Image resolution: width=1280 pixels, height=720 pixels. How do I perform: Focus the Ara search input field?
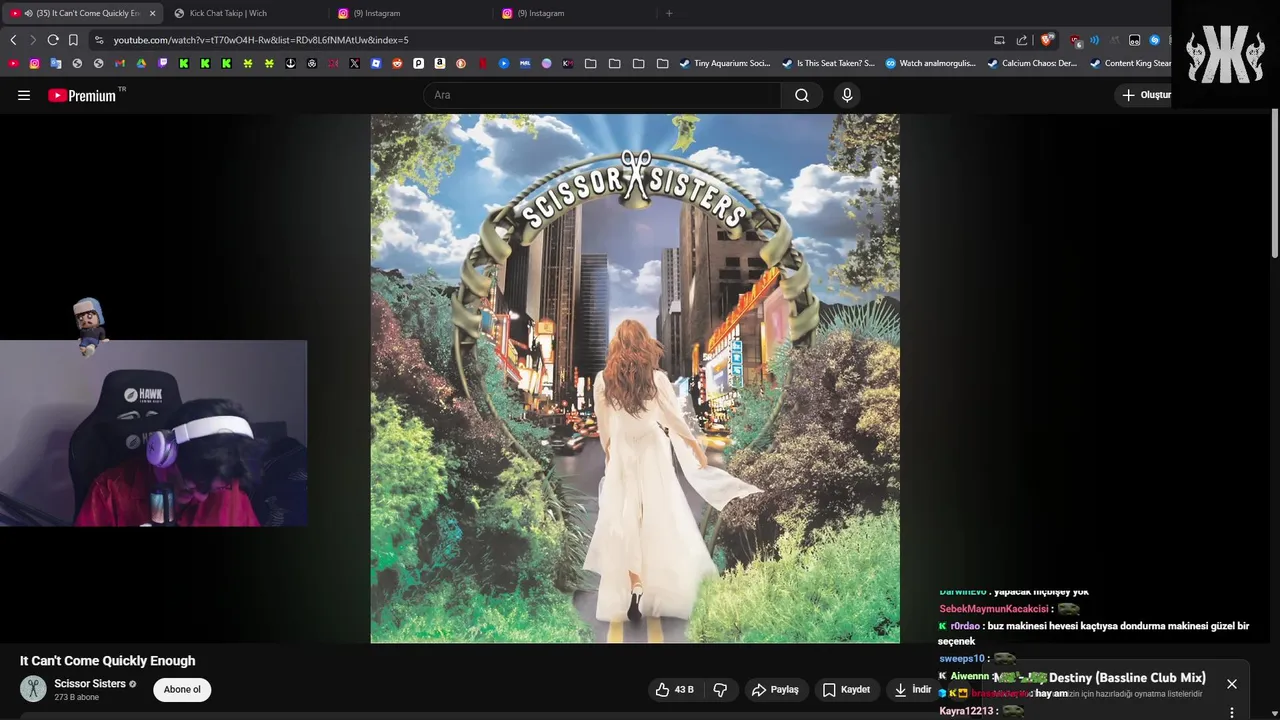[x=602, y=95]
